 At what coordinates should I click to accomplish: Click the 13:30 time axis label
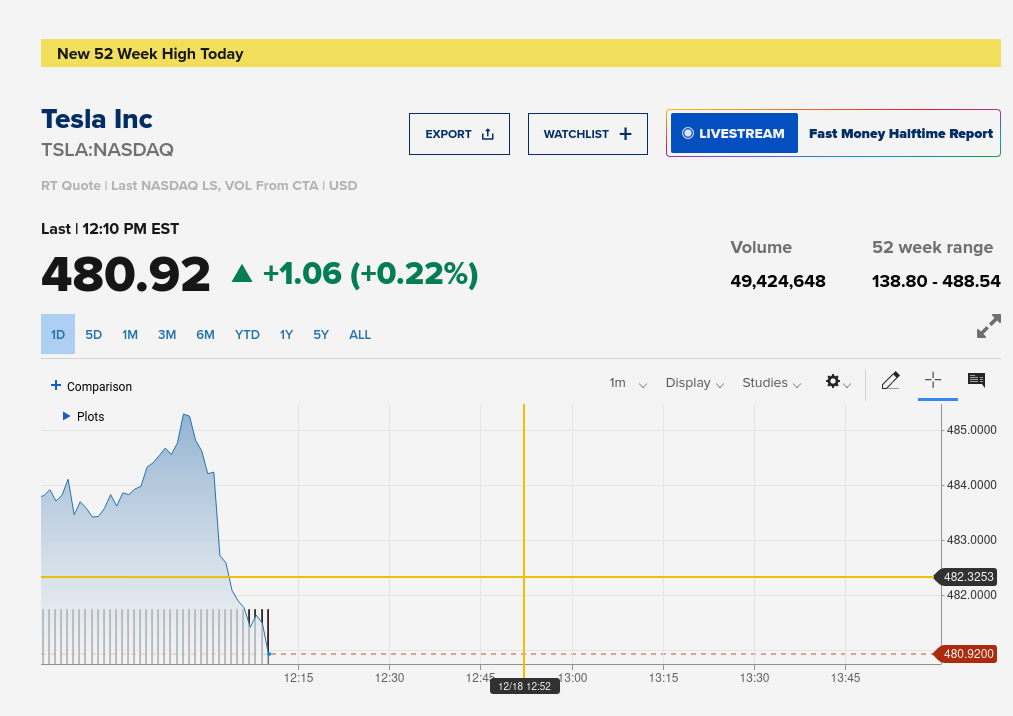[x=755, y=678]
